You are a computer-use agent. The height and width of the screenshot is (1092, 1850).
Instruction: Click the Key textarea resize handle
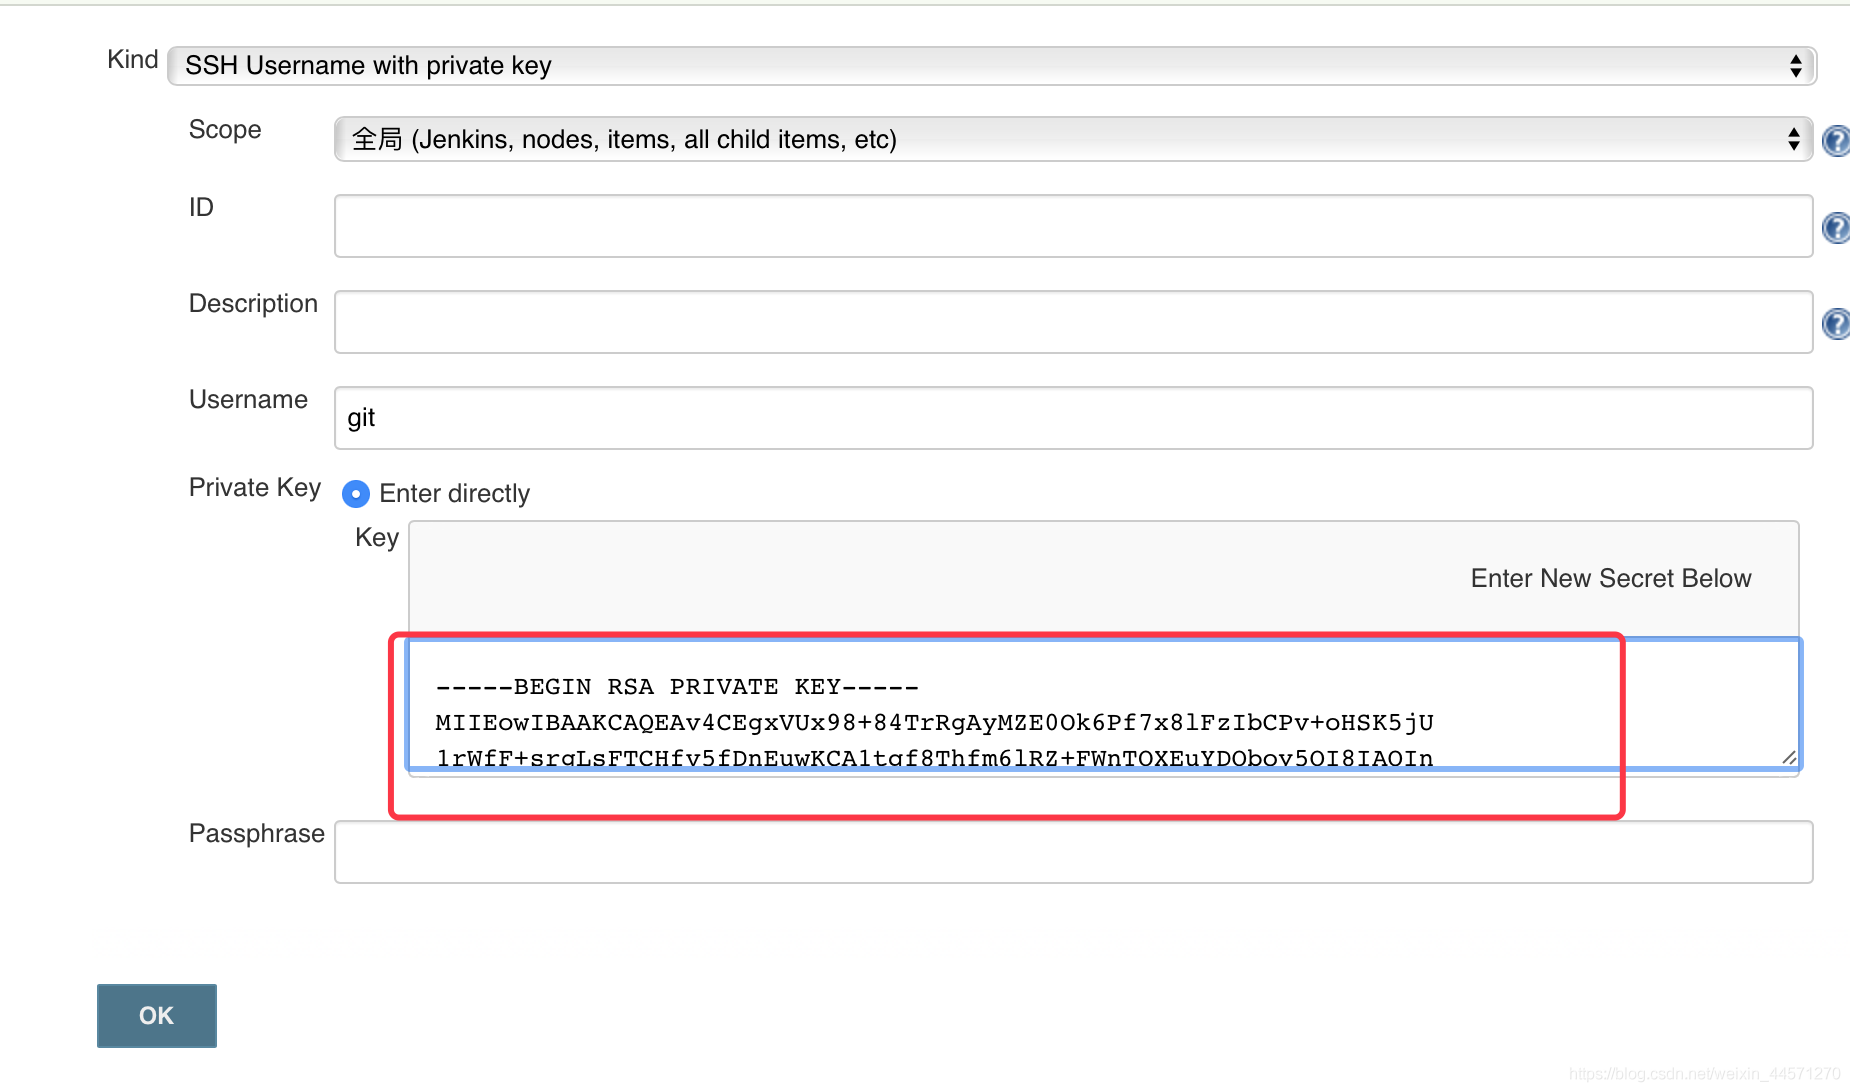(x=1789, y=757)
